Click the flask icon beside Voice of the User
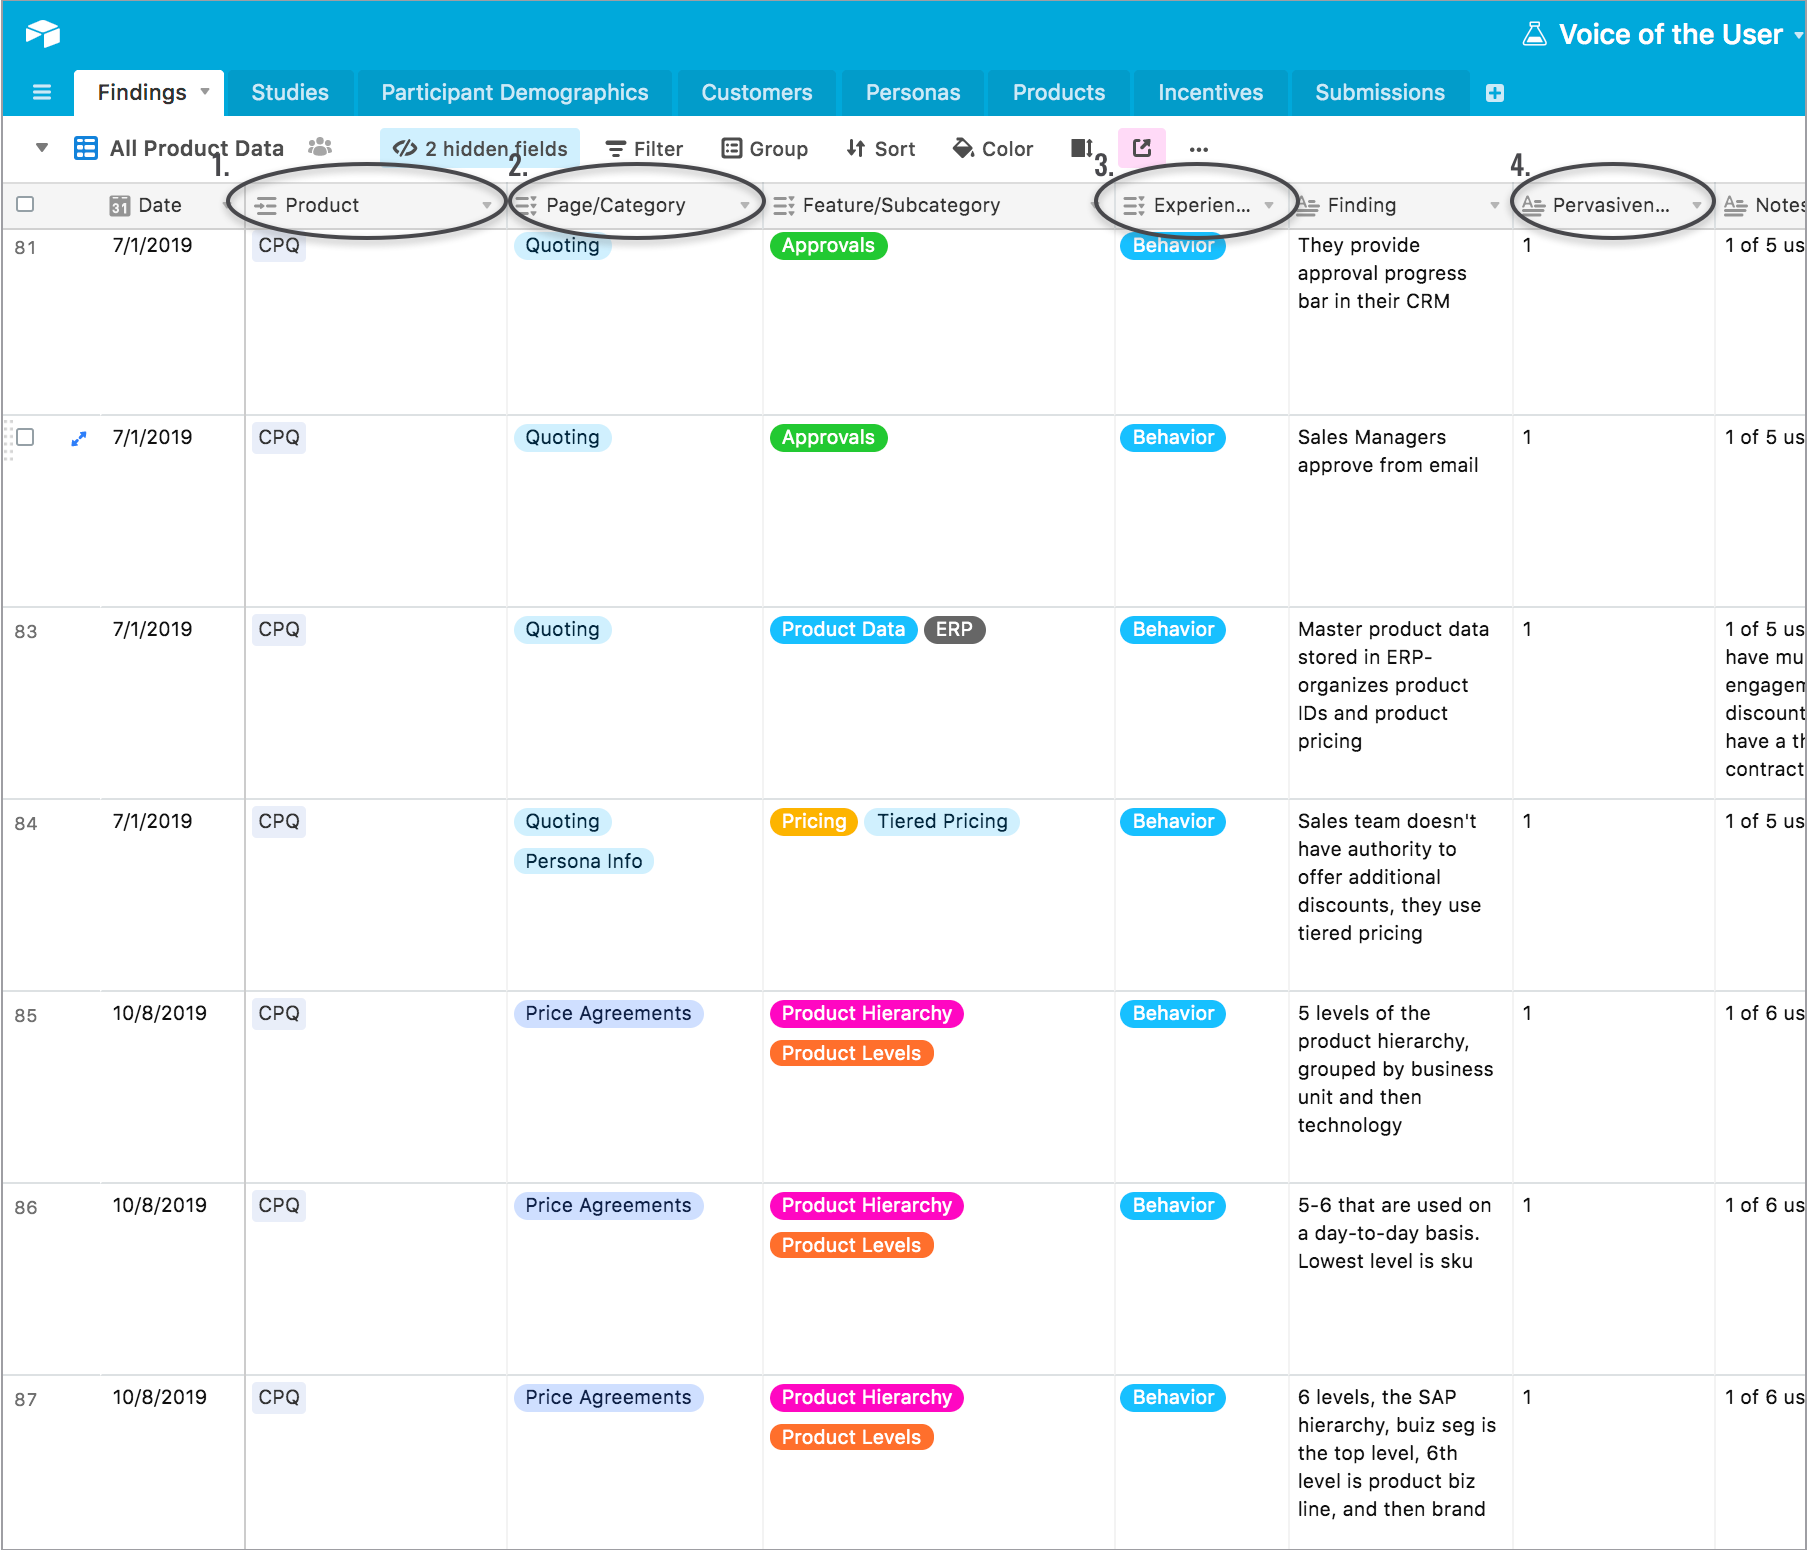Screen dimensions: 1808x1550 1534,34
